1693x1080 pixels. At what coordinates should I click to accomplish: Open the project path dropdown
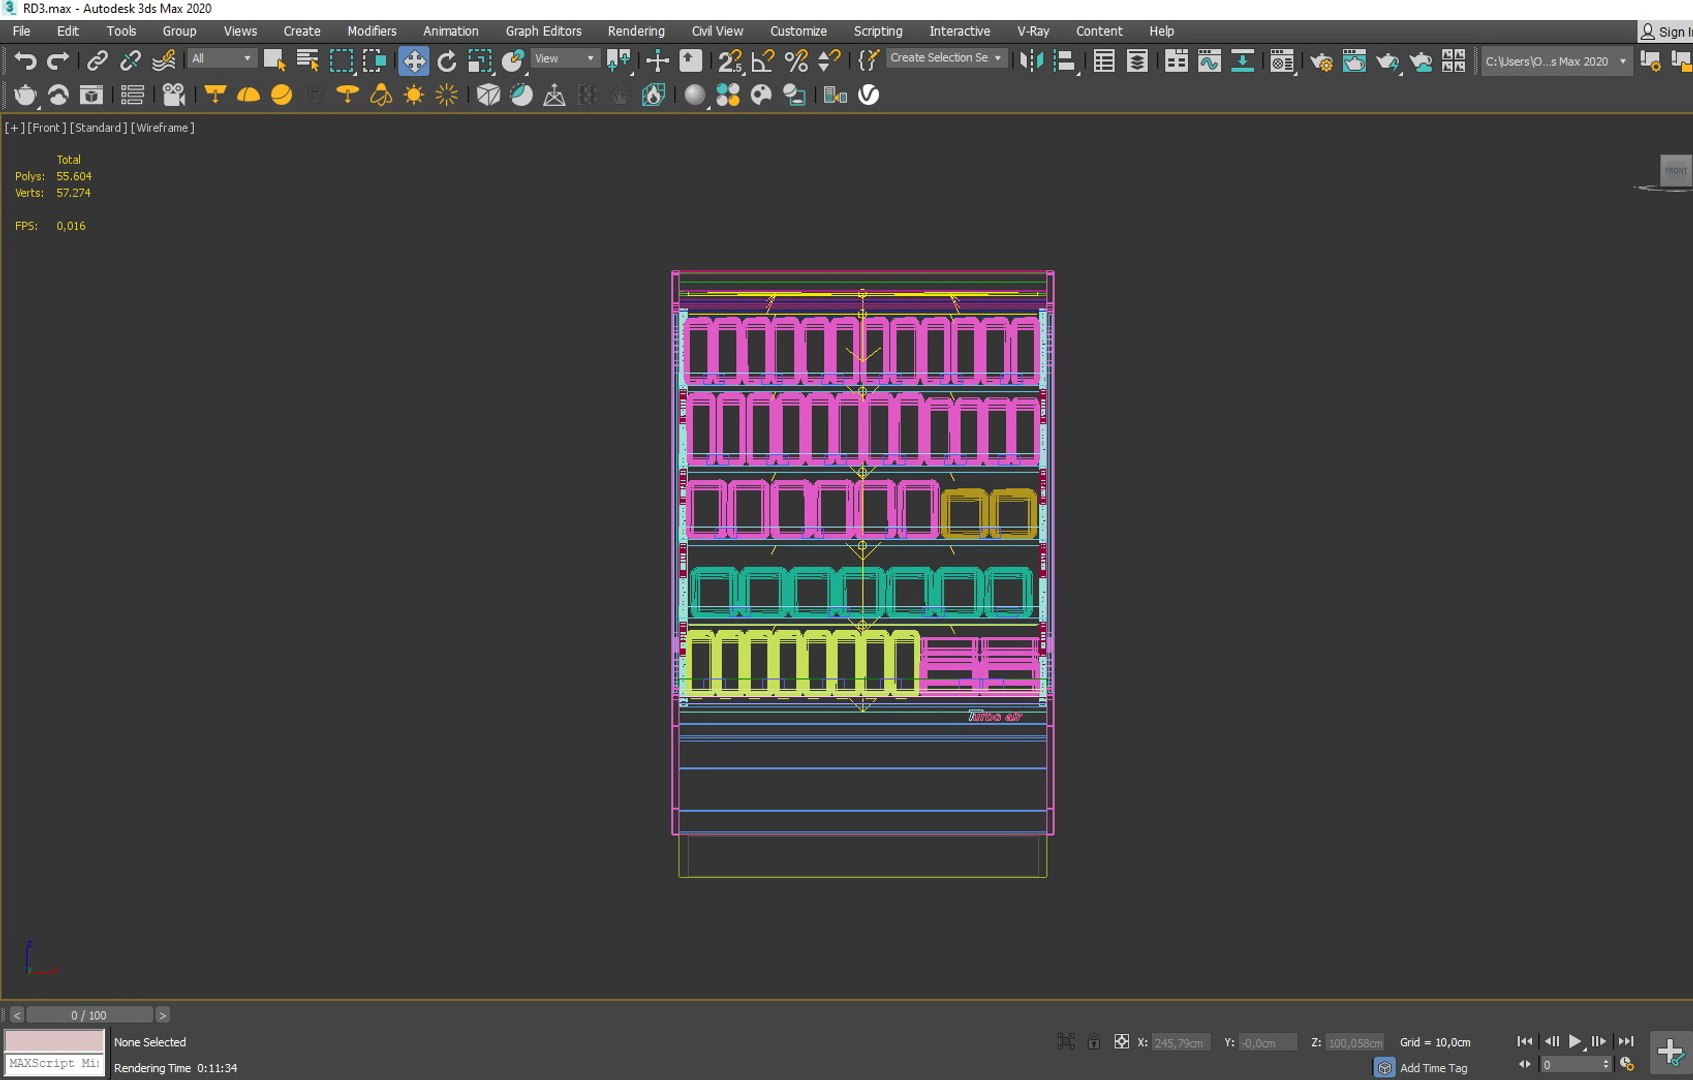pyautogui.click(x=1556, y=61)
